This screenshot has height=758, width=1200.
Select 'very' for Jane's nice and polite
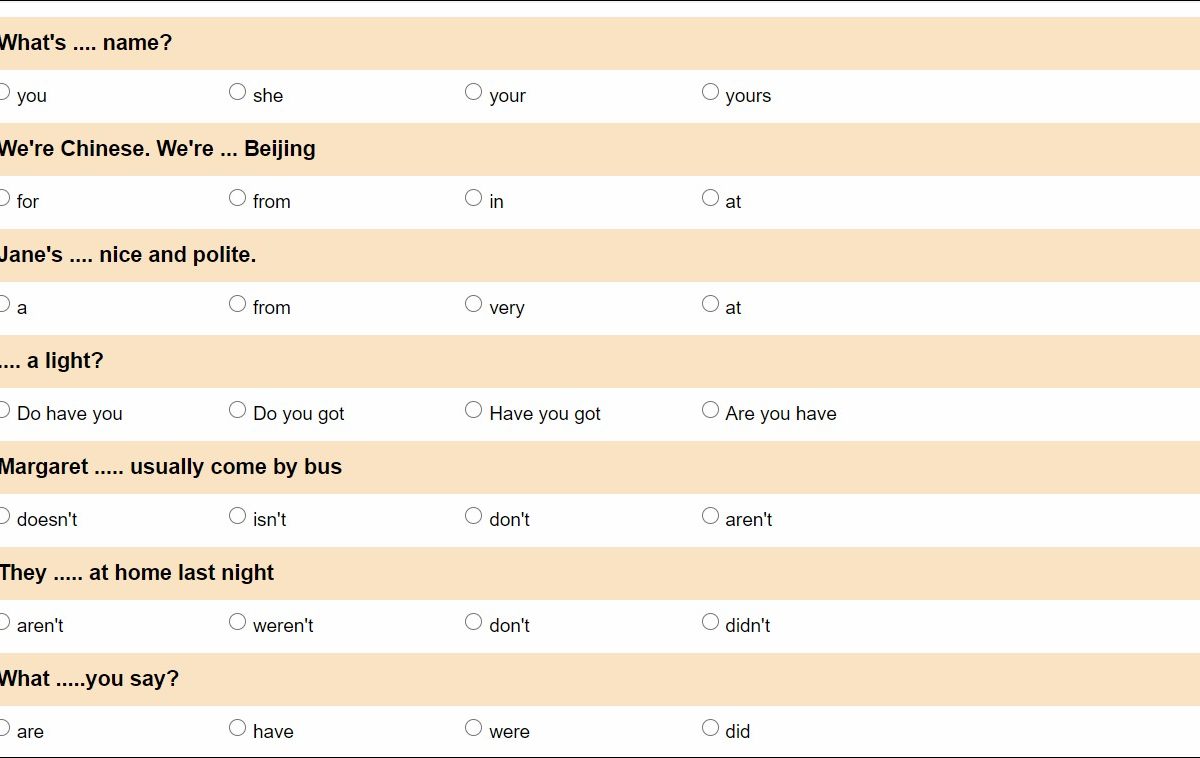[x=473, y=304]
